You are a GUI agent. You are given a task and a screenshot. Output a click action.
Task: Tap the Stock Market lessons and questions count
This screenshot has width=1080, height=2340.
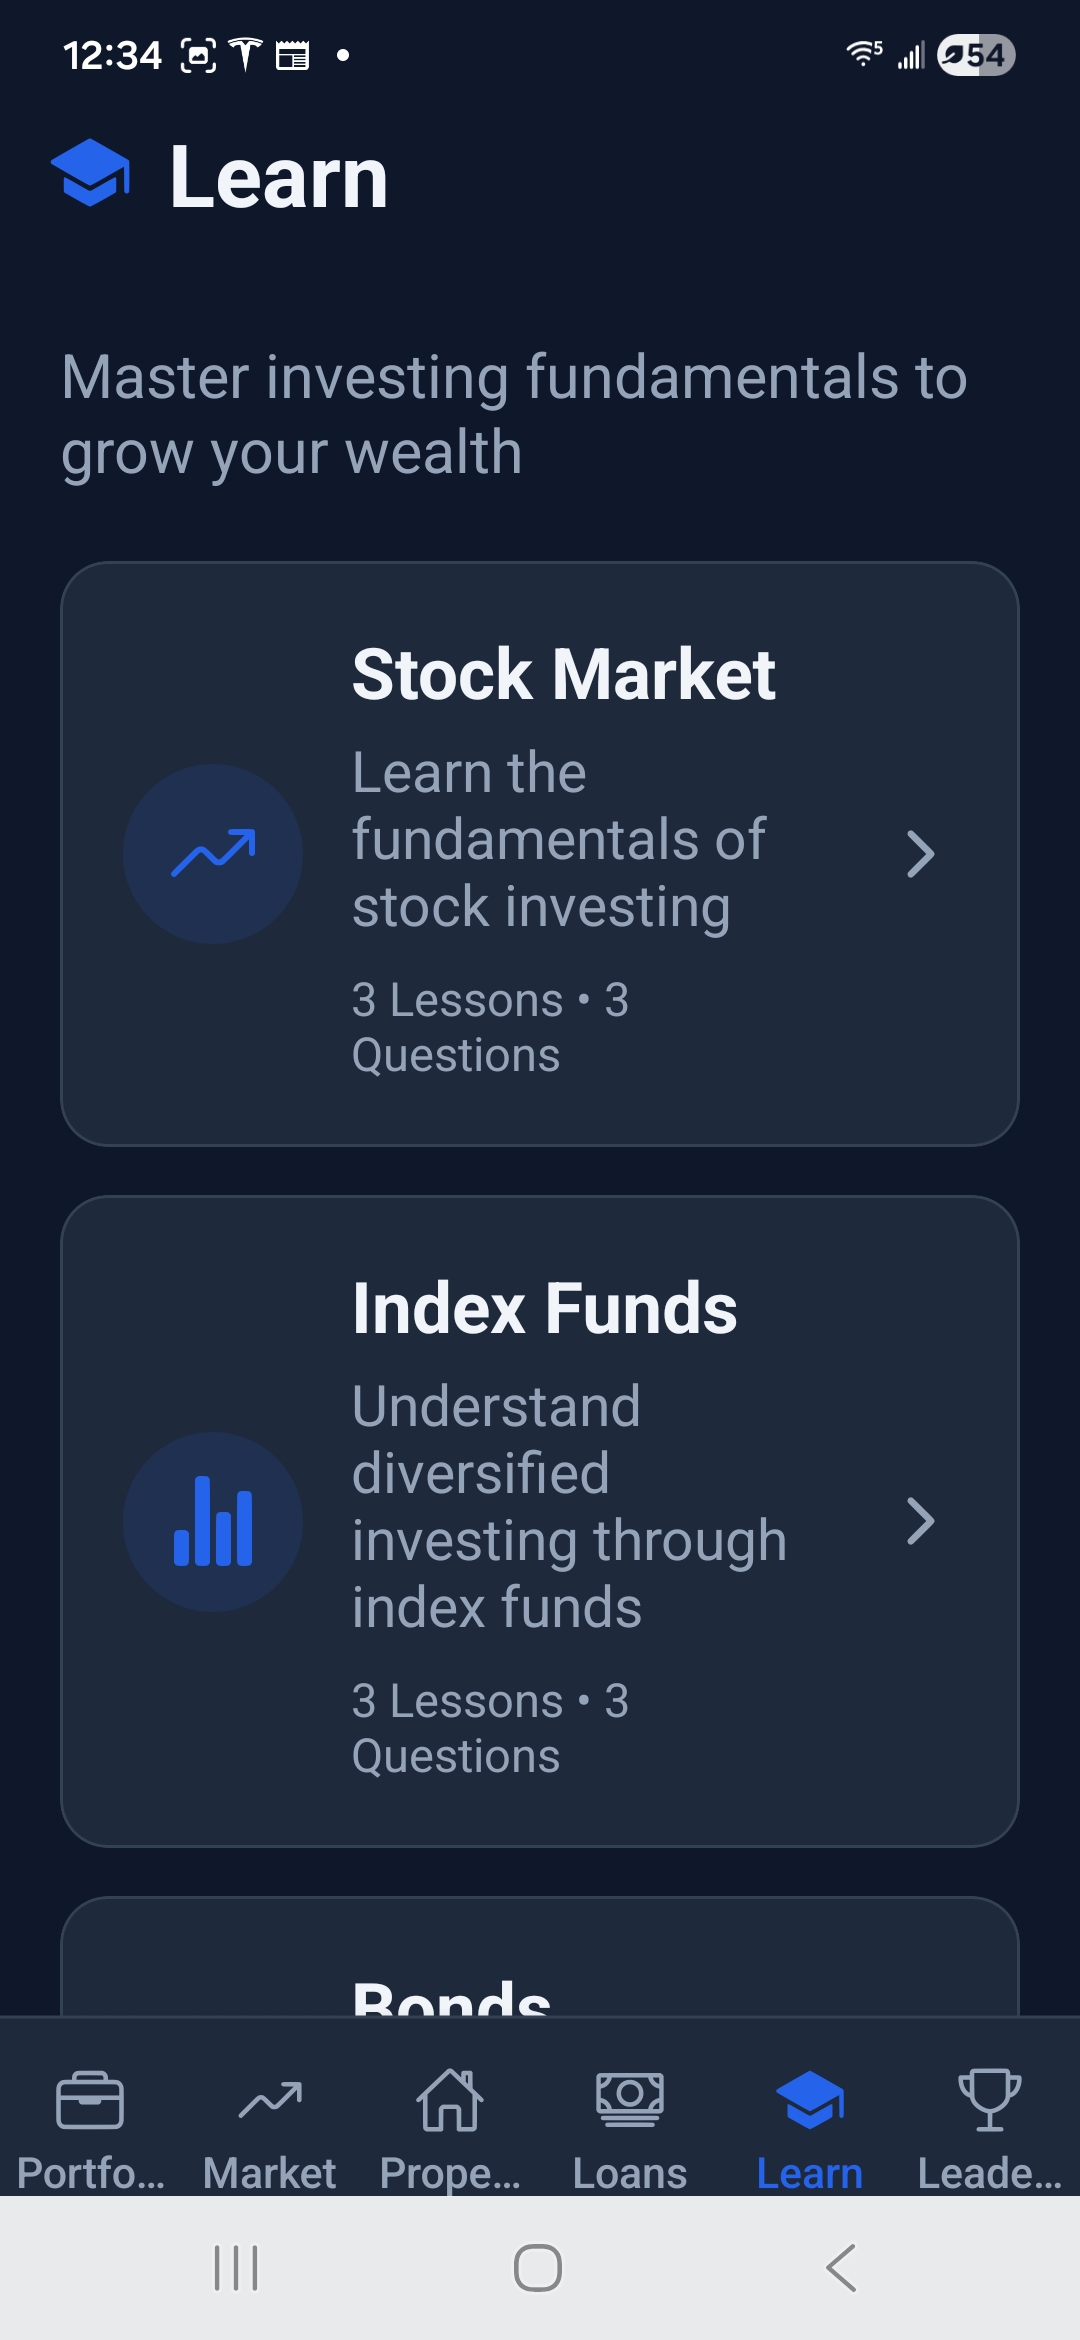point(490,1027)
